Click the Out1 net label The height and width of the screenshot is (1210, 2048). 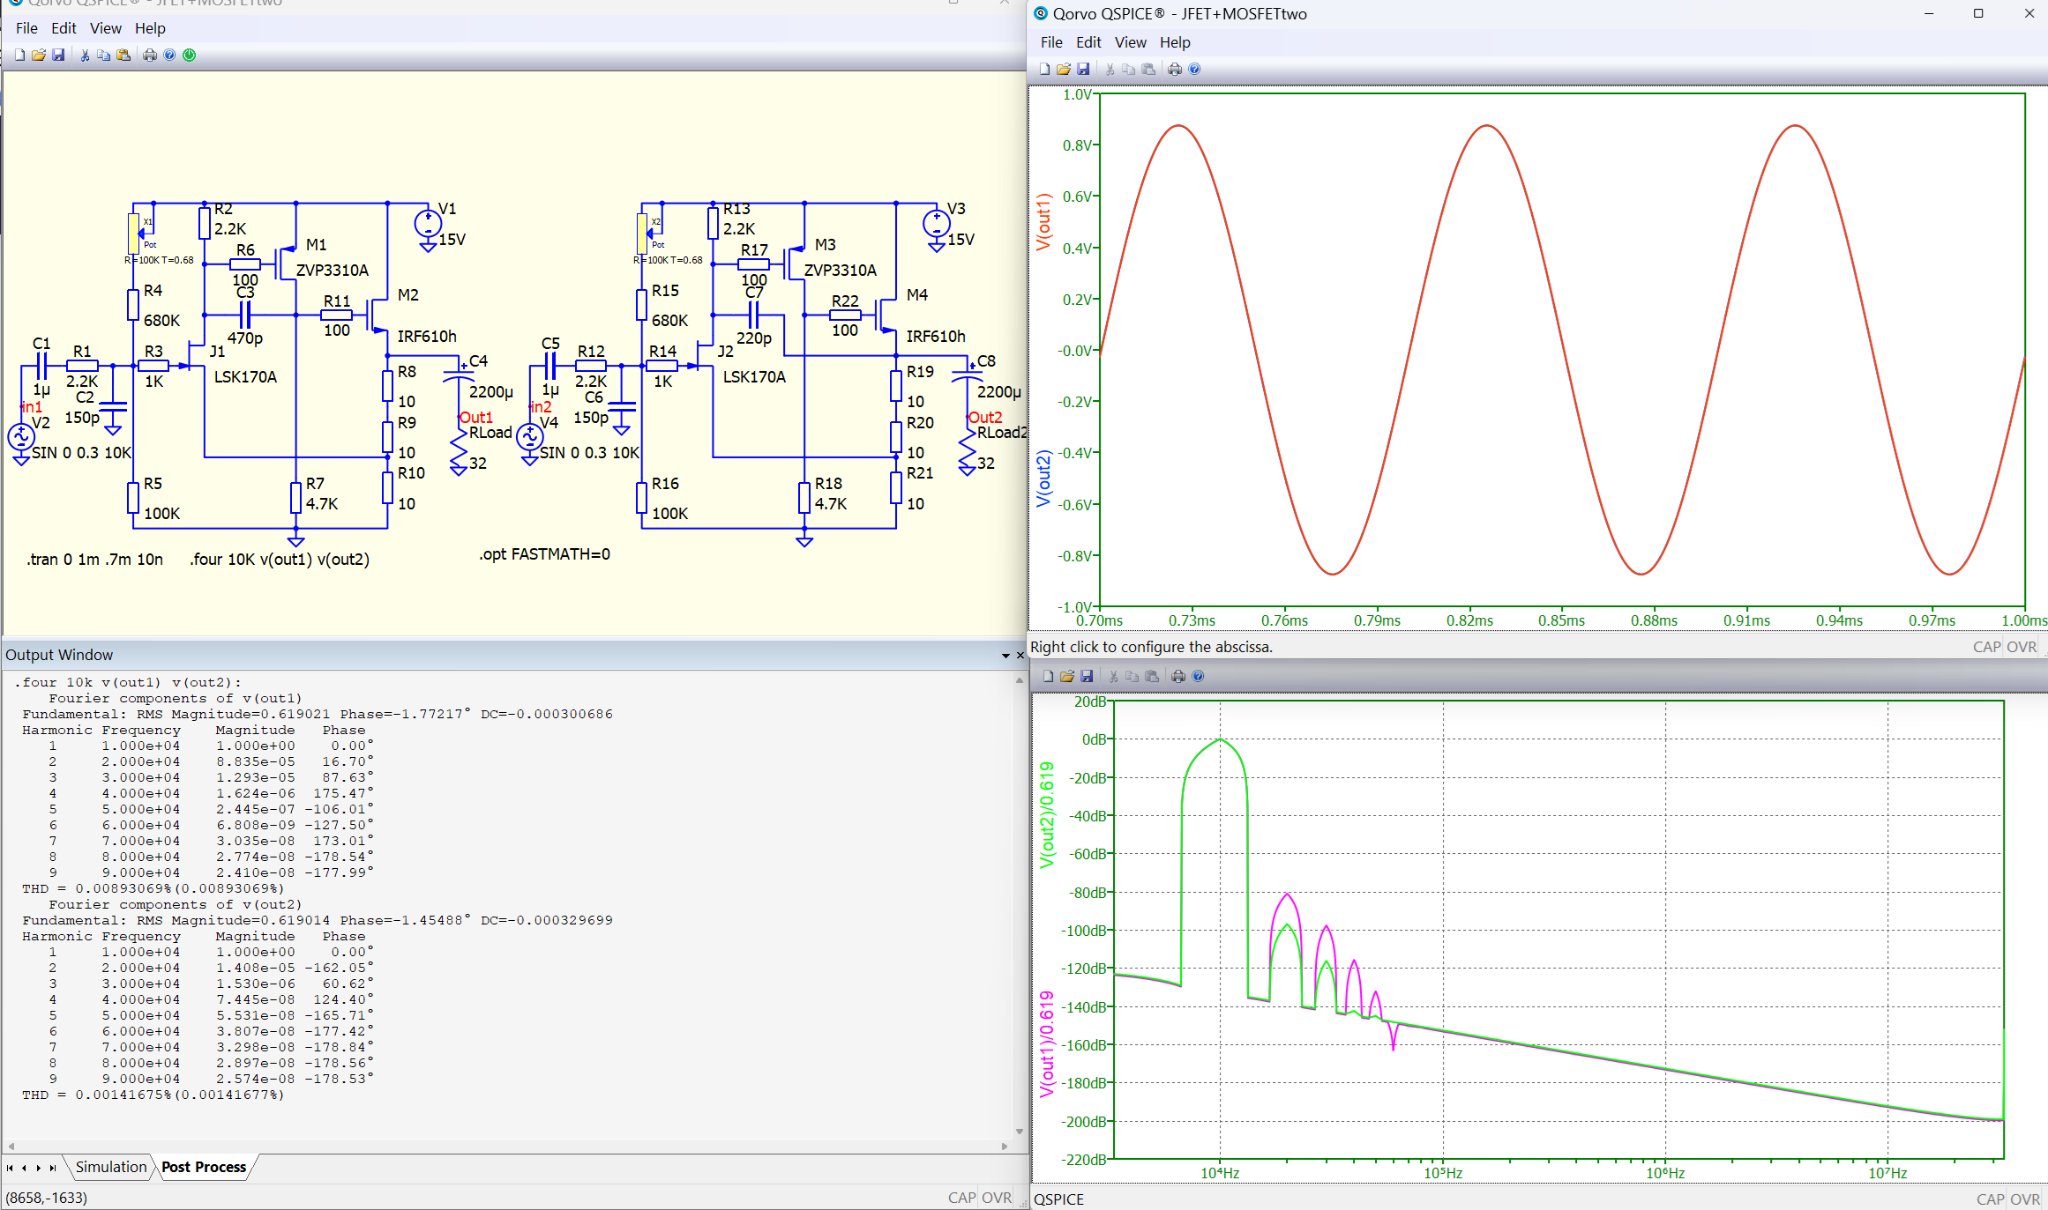[x=476, y=417]
